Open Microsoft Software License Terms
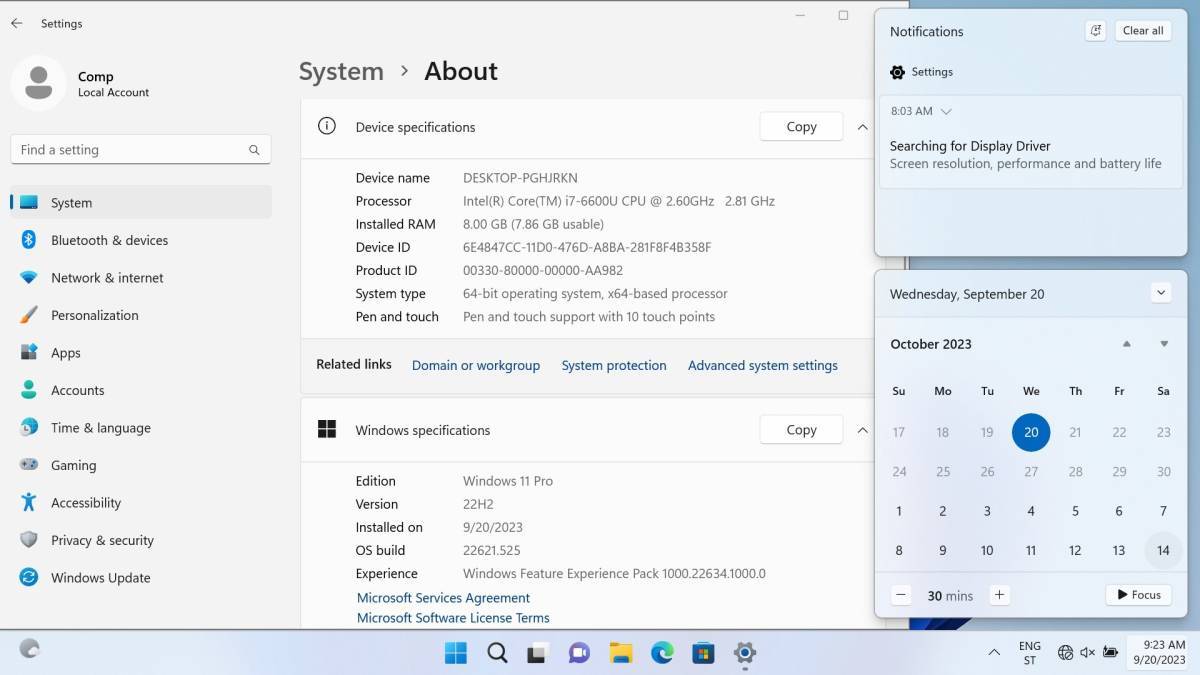Screen dimensions: 1200x675 point(453,618)
